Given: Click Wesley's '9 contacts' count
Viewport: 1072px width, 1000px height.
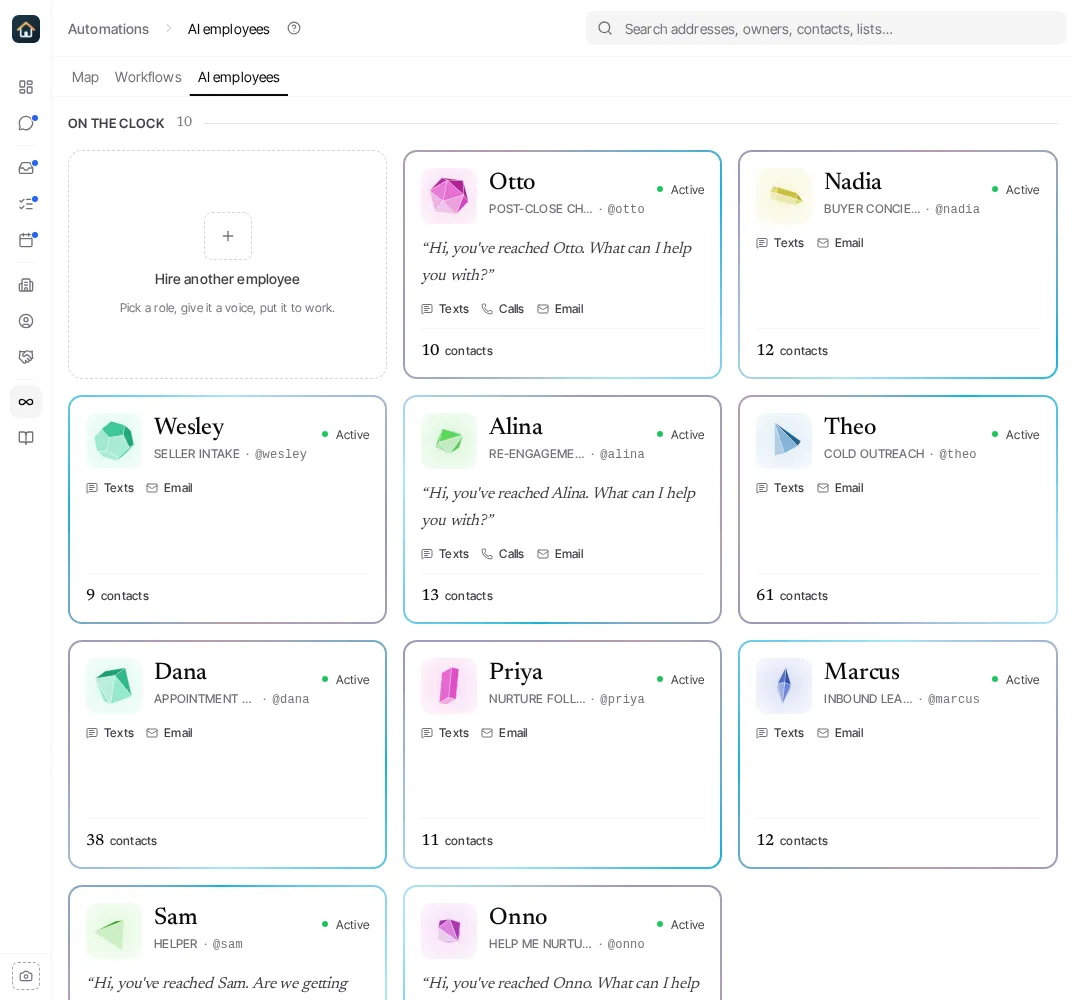Looking at the screenshot, I should coord(117,595).
